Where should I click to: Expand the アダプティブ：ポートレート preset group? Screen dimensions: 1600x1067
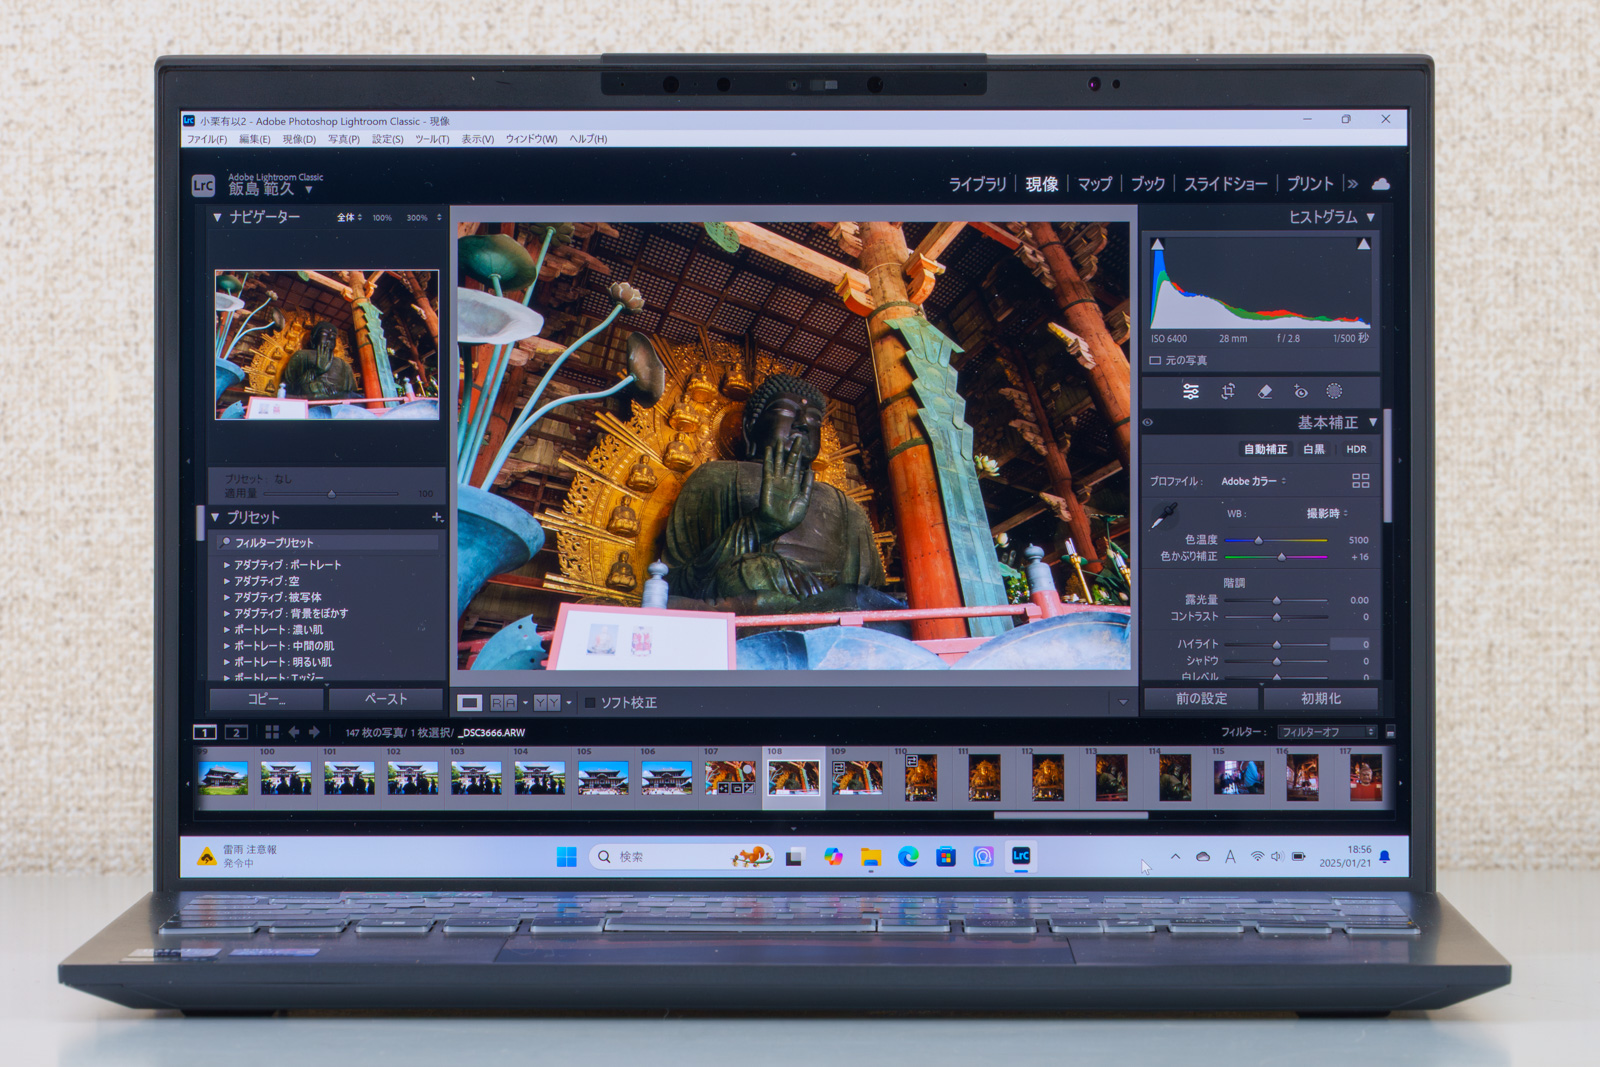(227, 565)
